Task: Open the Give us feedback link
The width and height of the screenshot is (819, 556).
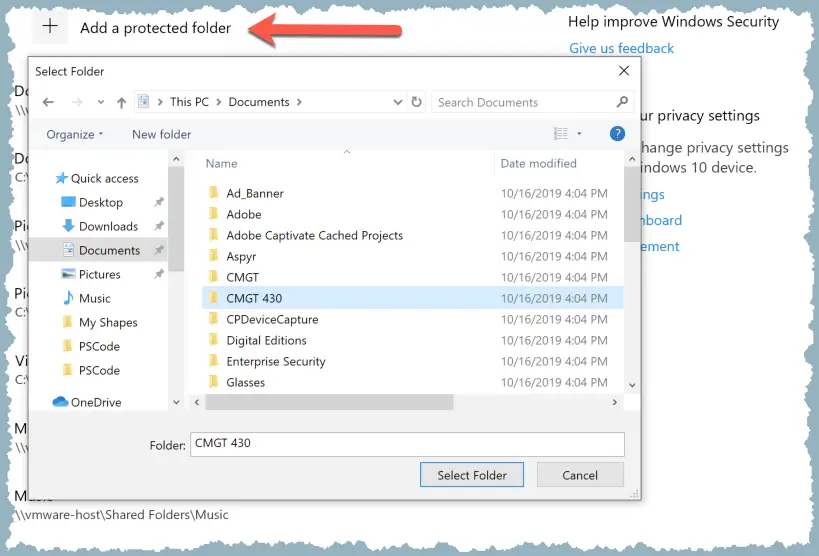Action: (x=621, y=48)
